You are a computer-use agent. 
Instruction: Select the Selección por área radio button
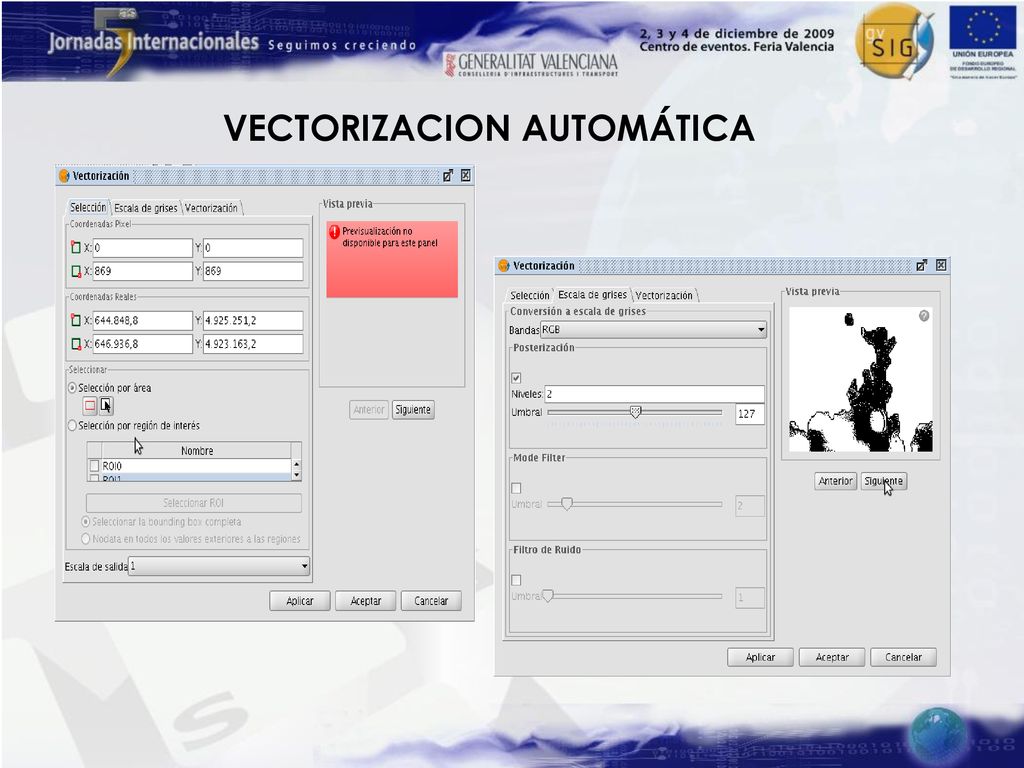(x=72, y=388)
